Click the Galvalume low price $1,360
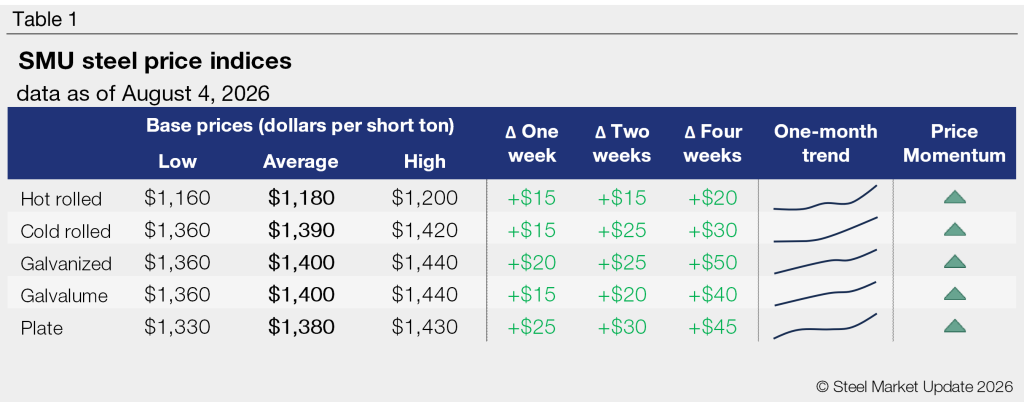The width and height of the screenshot is (1024, 402). pyautogui.click(x=177, y=294)
